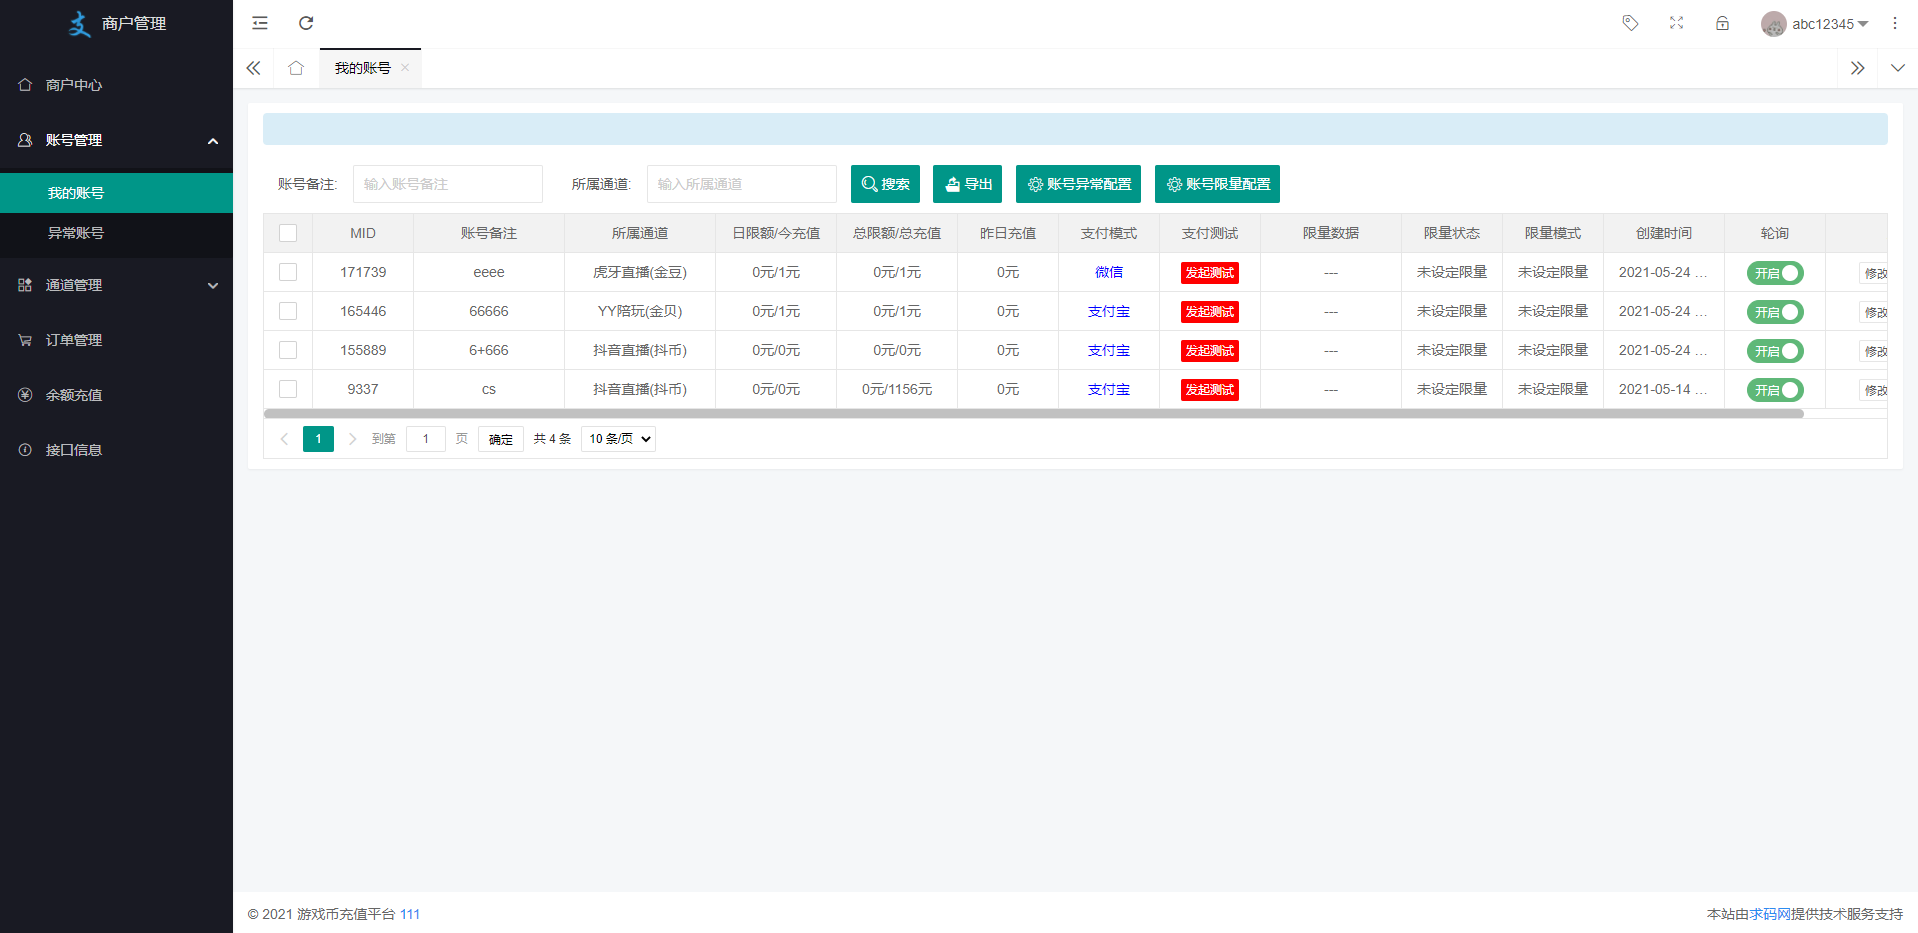The height and width of the screenshot is (933, 1918).
Task: Navigate to 订单管理 in sidebar
Action: click(x=74, y=340)
